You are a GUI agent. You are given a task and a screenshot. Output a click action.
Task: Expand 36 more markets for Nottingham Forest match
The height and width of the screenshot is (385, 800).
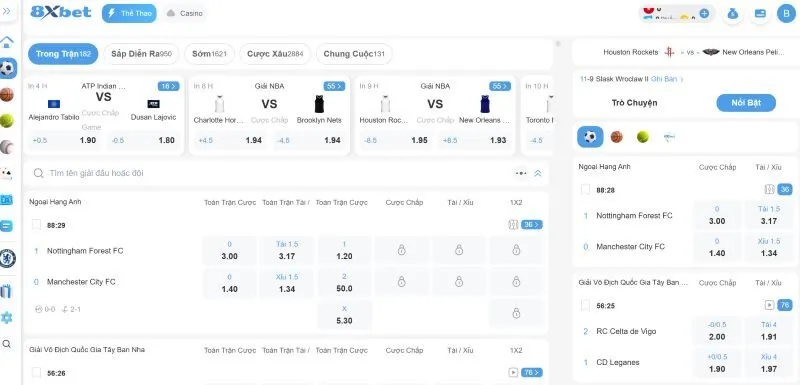tap(532, 225)
